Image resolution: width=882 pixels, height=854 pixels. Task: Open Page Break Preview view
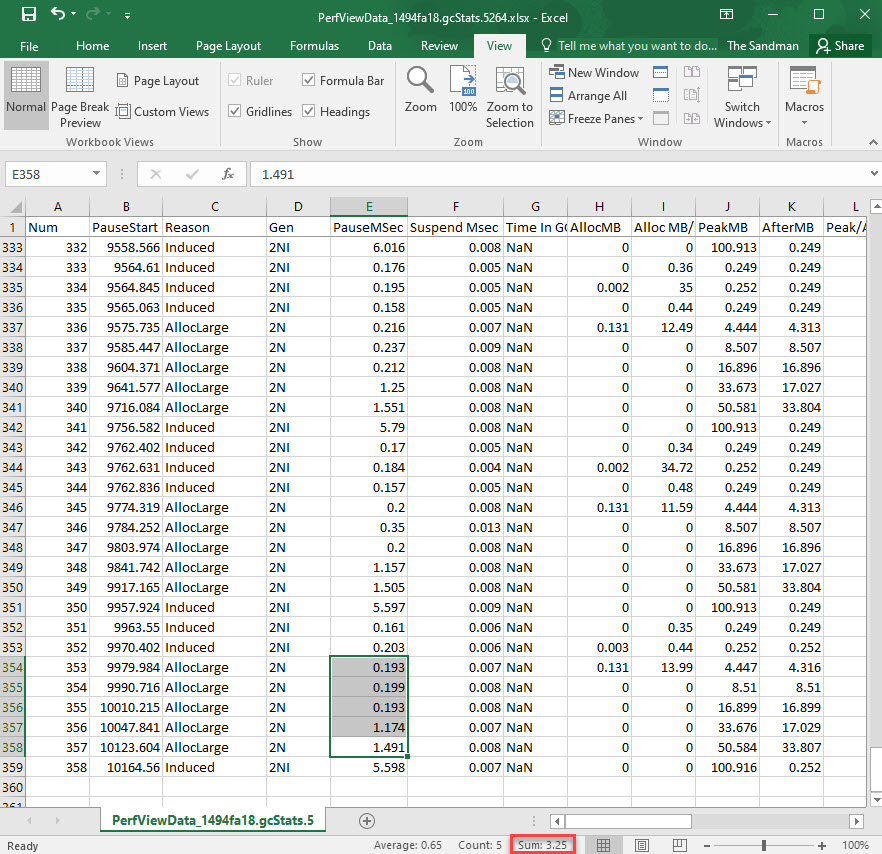[80, 97]
